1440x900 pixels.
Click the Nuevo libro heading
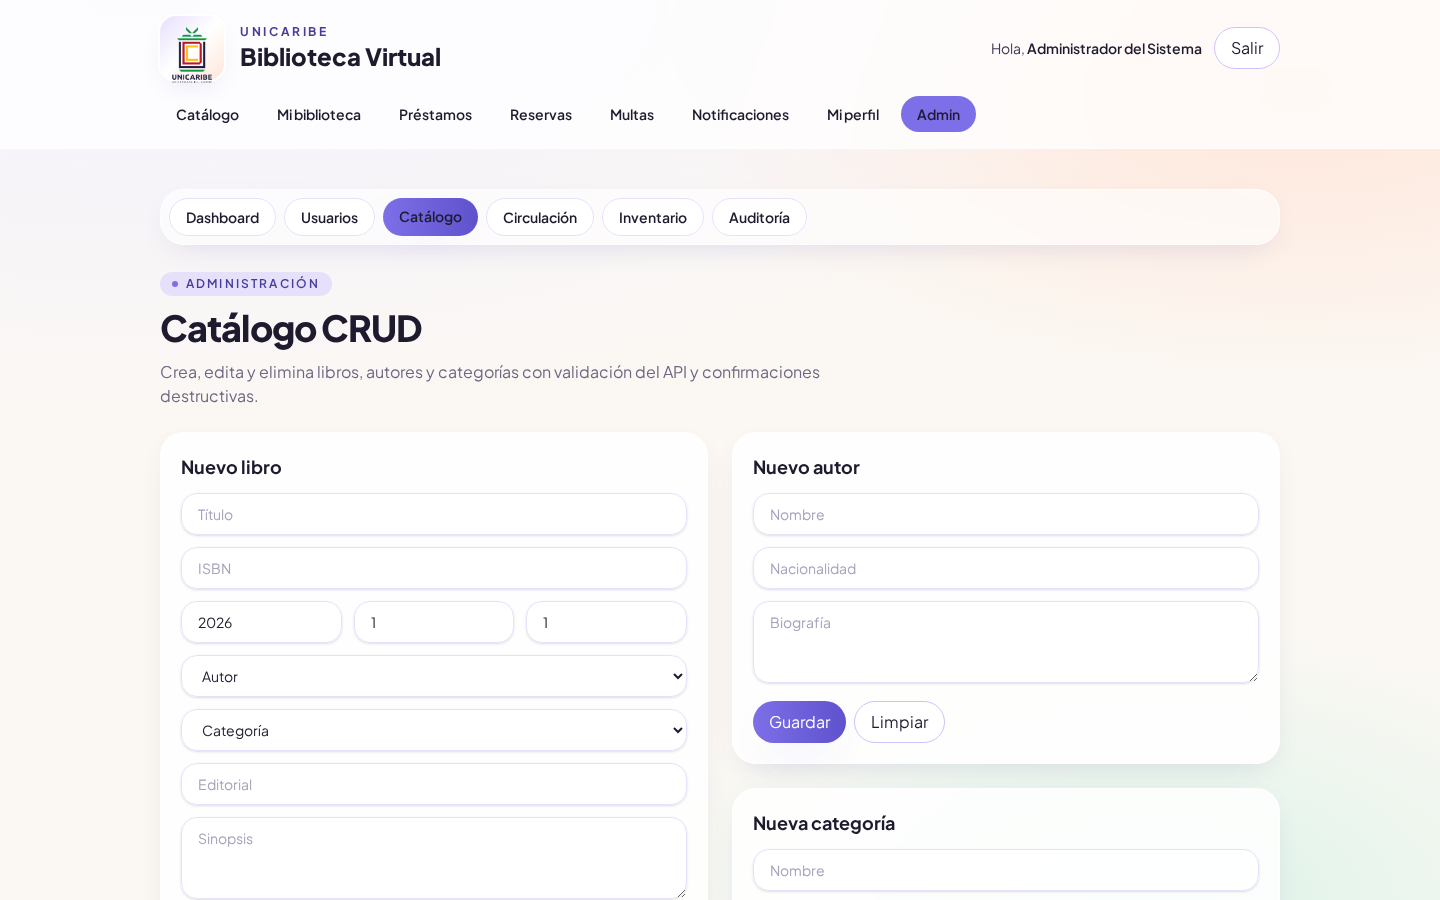coord(231,467)
